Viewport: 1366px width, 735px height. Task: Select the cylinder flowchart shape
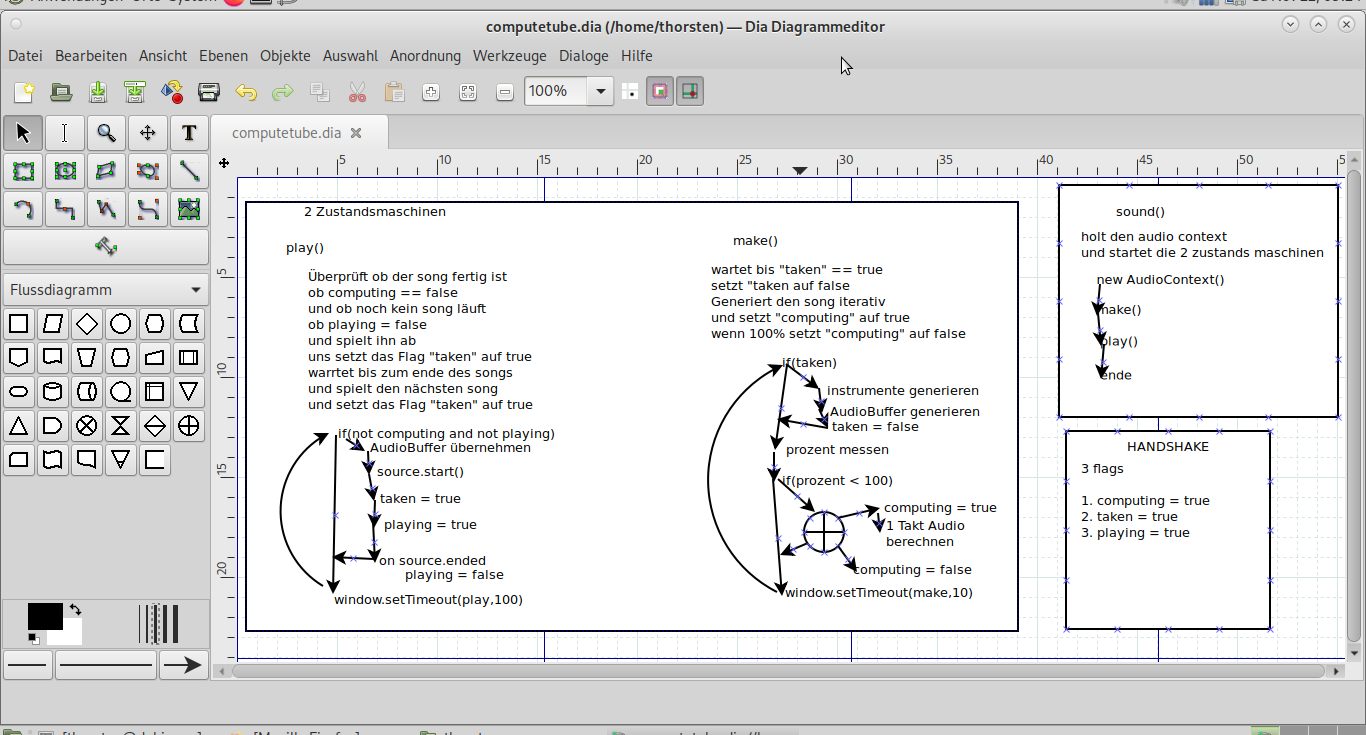pos(53,392)
